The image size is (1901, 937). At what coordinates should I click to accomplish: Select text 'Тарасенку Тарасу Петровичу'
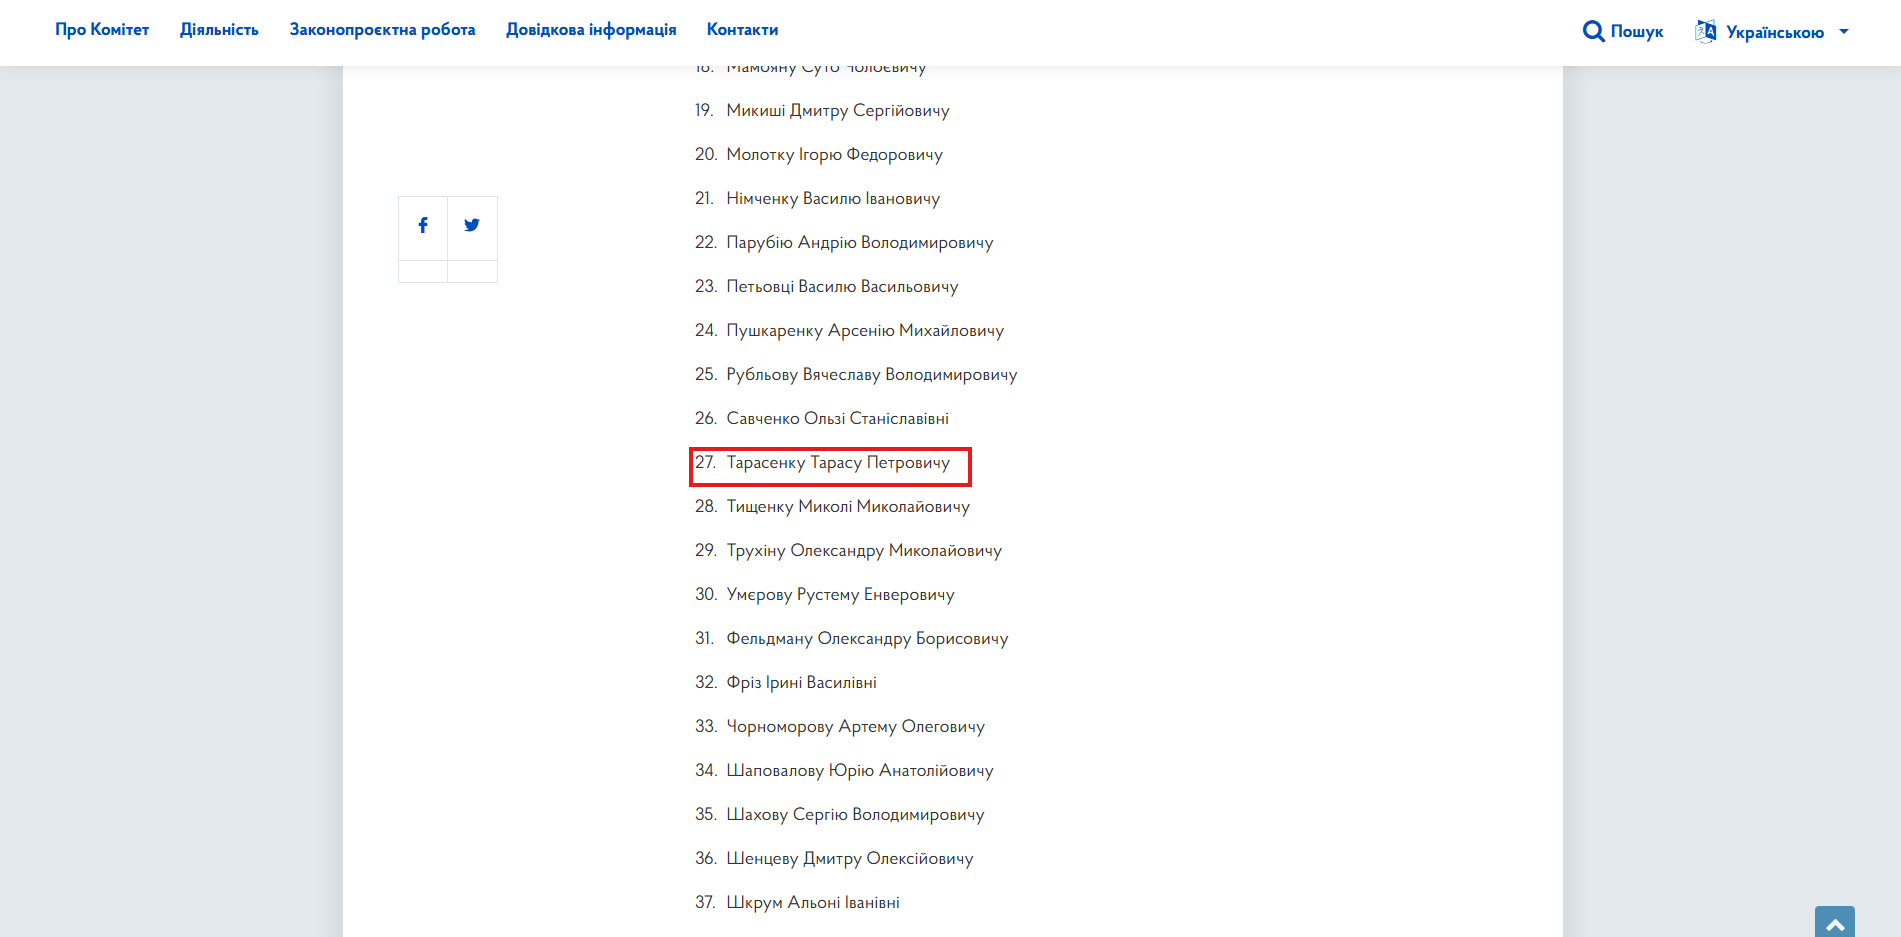[838, 463]
